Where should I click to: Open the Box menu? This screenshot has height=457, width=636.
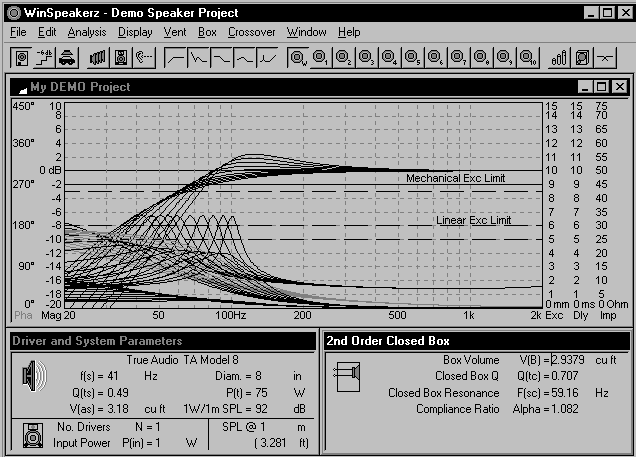tap(207, 32)
